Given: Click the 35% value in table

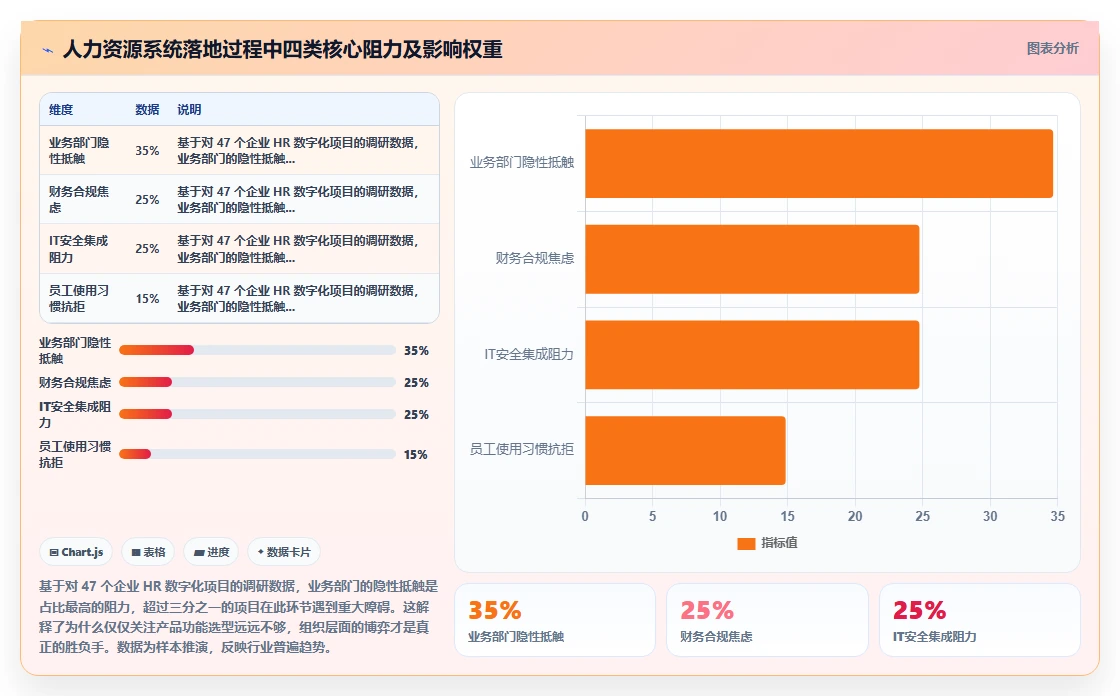Looking at the screenshot, I should tap(147, 150).
